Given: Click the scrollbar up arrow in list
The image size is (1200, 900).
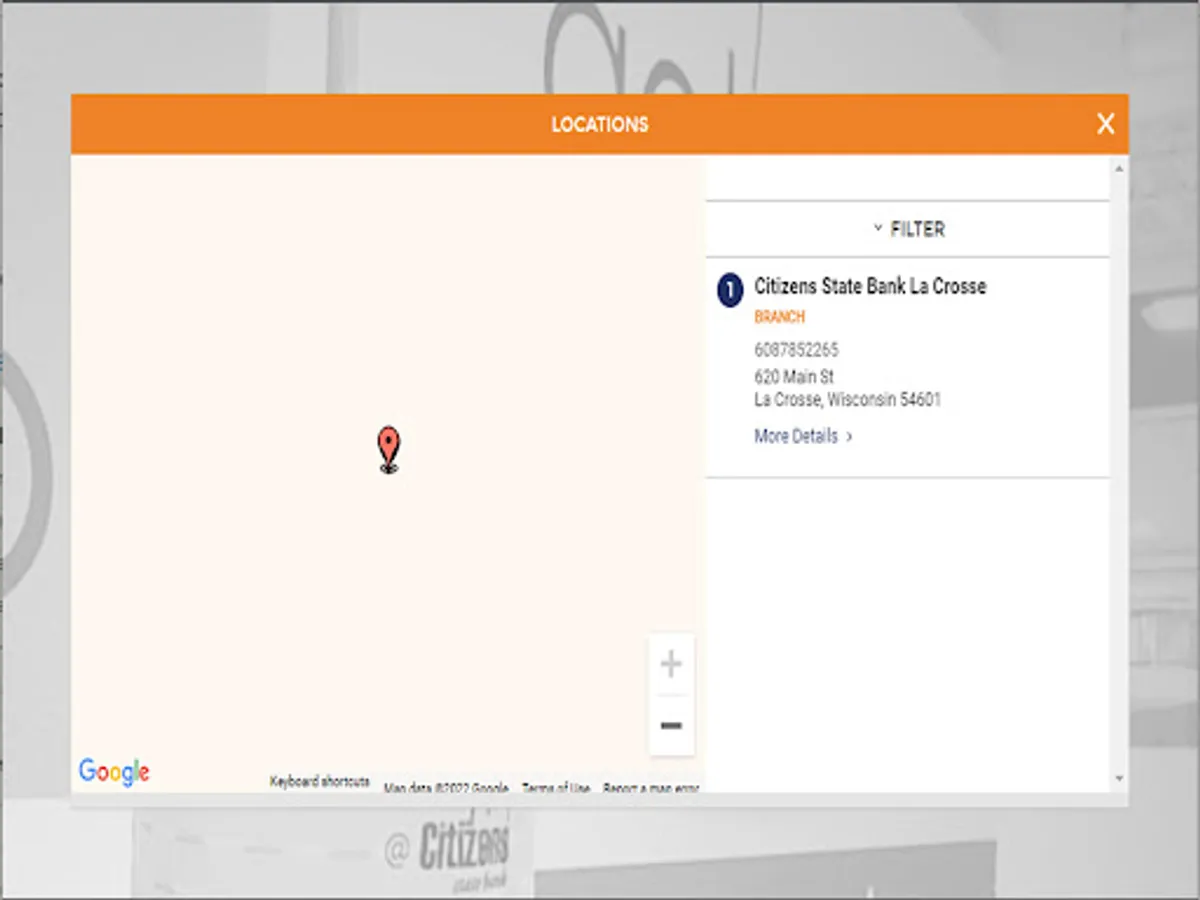Looking at the screenshot, I should coord(1119,168).
